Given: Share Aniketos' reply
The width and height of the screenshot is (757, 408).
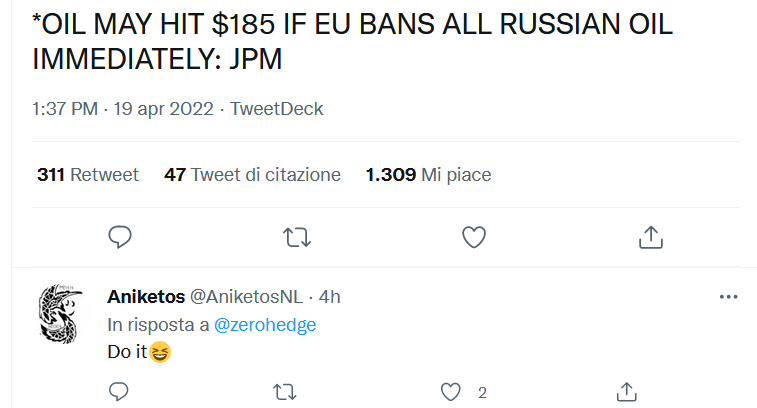Looking at the screenshot, I should point(627,392).
